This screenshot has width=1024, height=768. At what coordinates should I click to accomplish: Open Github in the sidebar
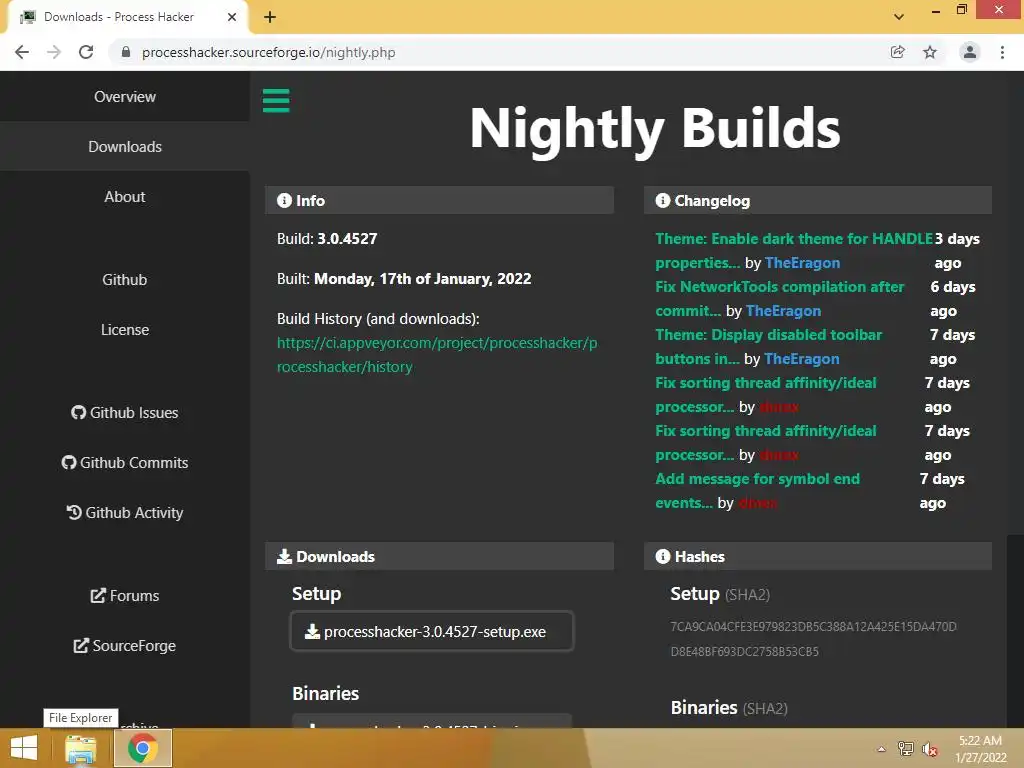click(125, 280)
